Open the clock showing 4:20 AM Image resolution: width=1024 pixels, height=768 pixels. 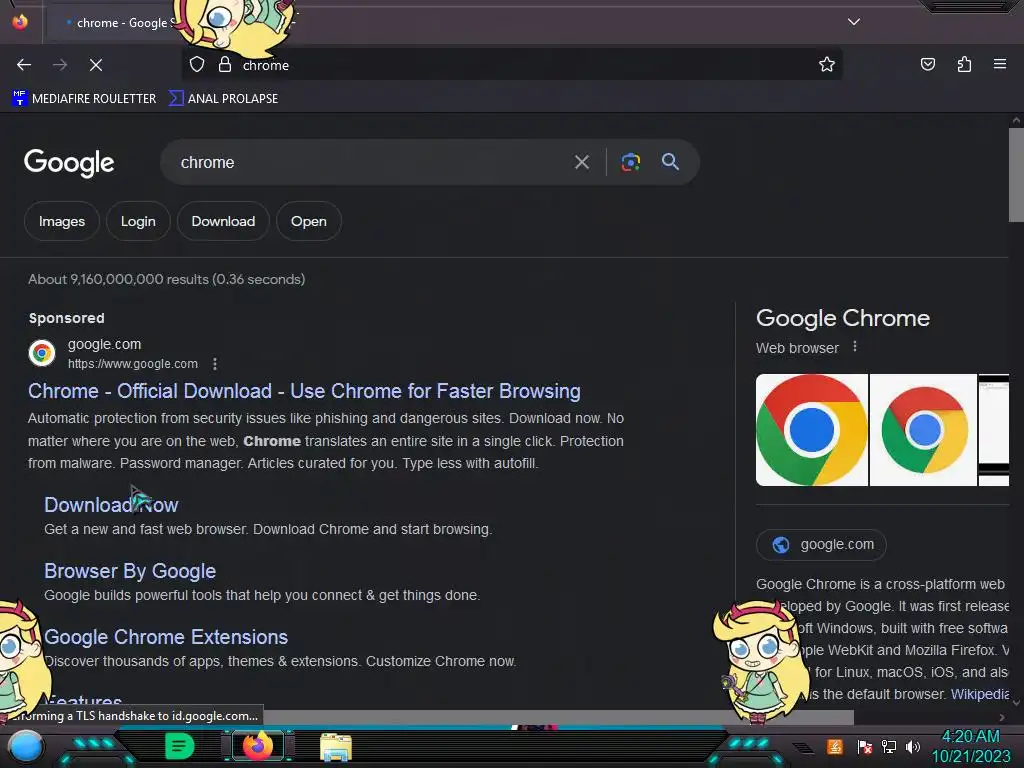pos(971,746)
